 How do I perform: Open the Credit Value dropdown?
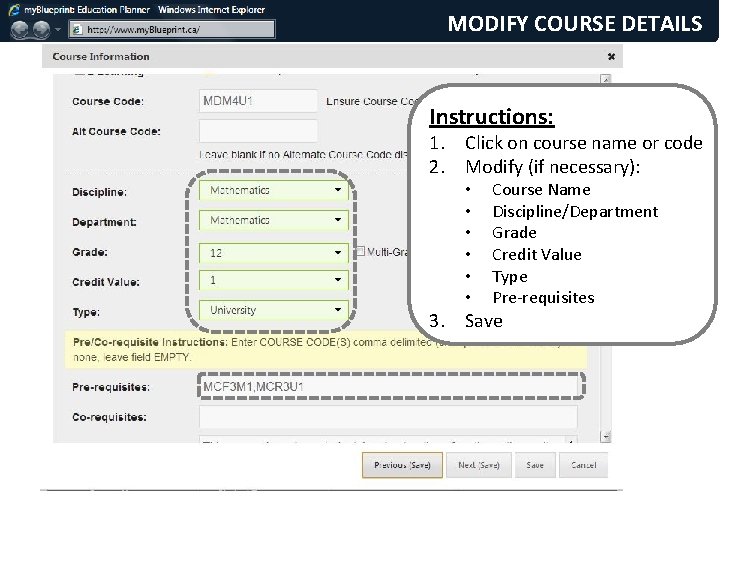(273, 280)
